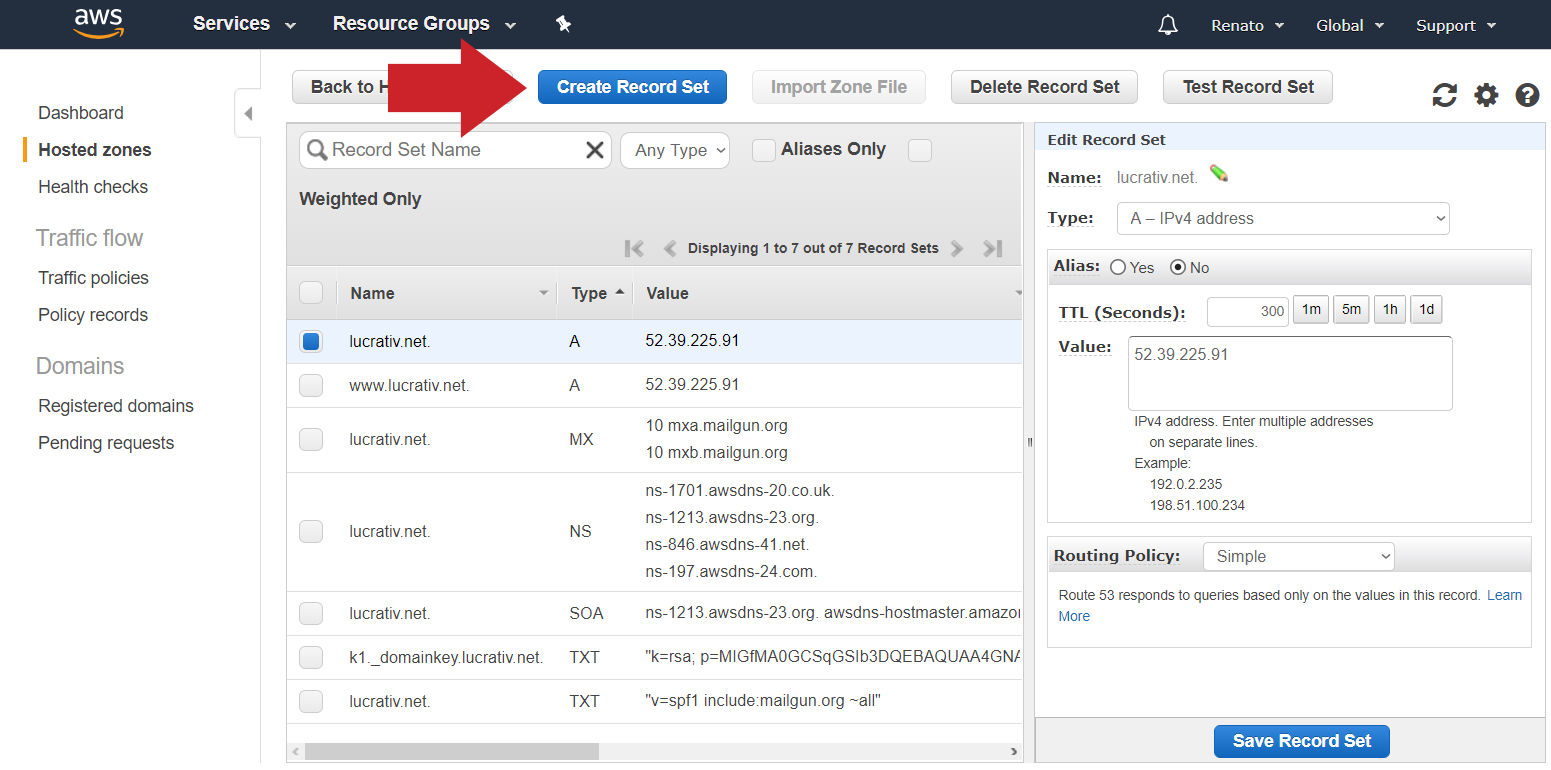
Task: Open the Resource Groups menu
Action: click(424, 24)
